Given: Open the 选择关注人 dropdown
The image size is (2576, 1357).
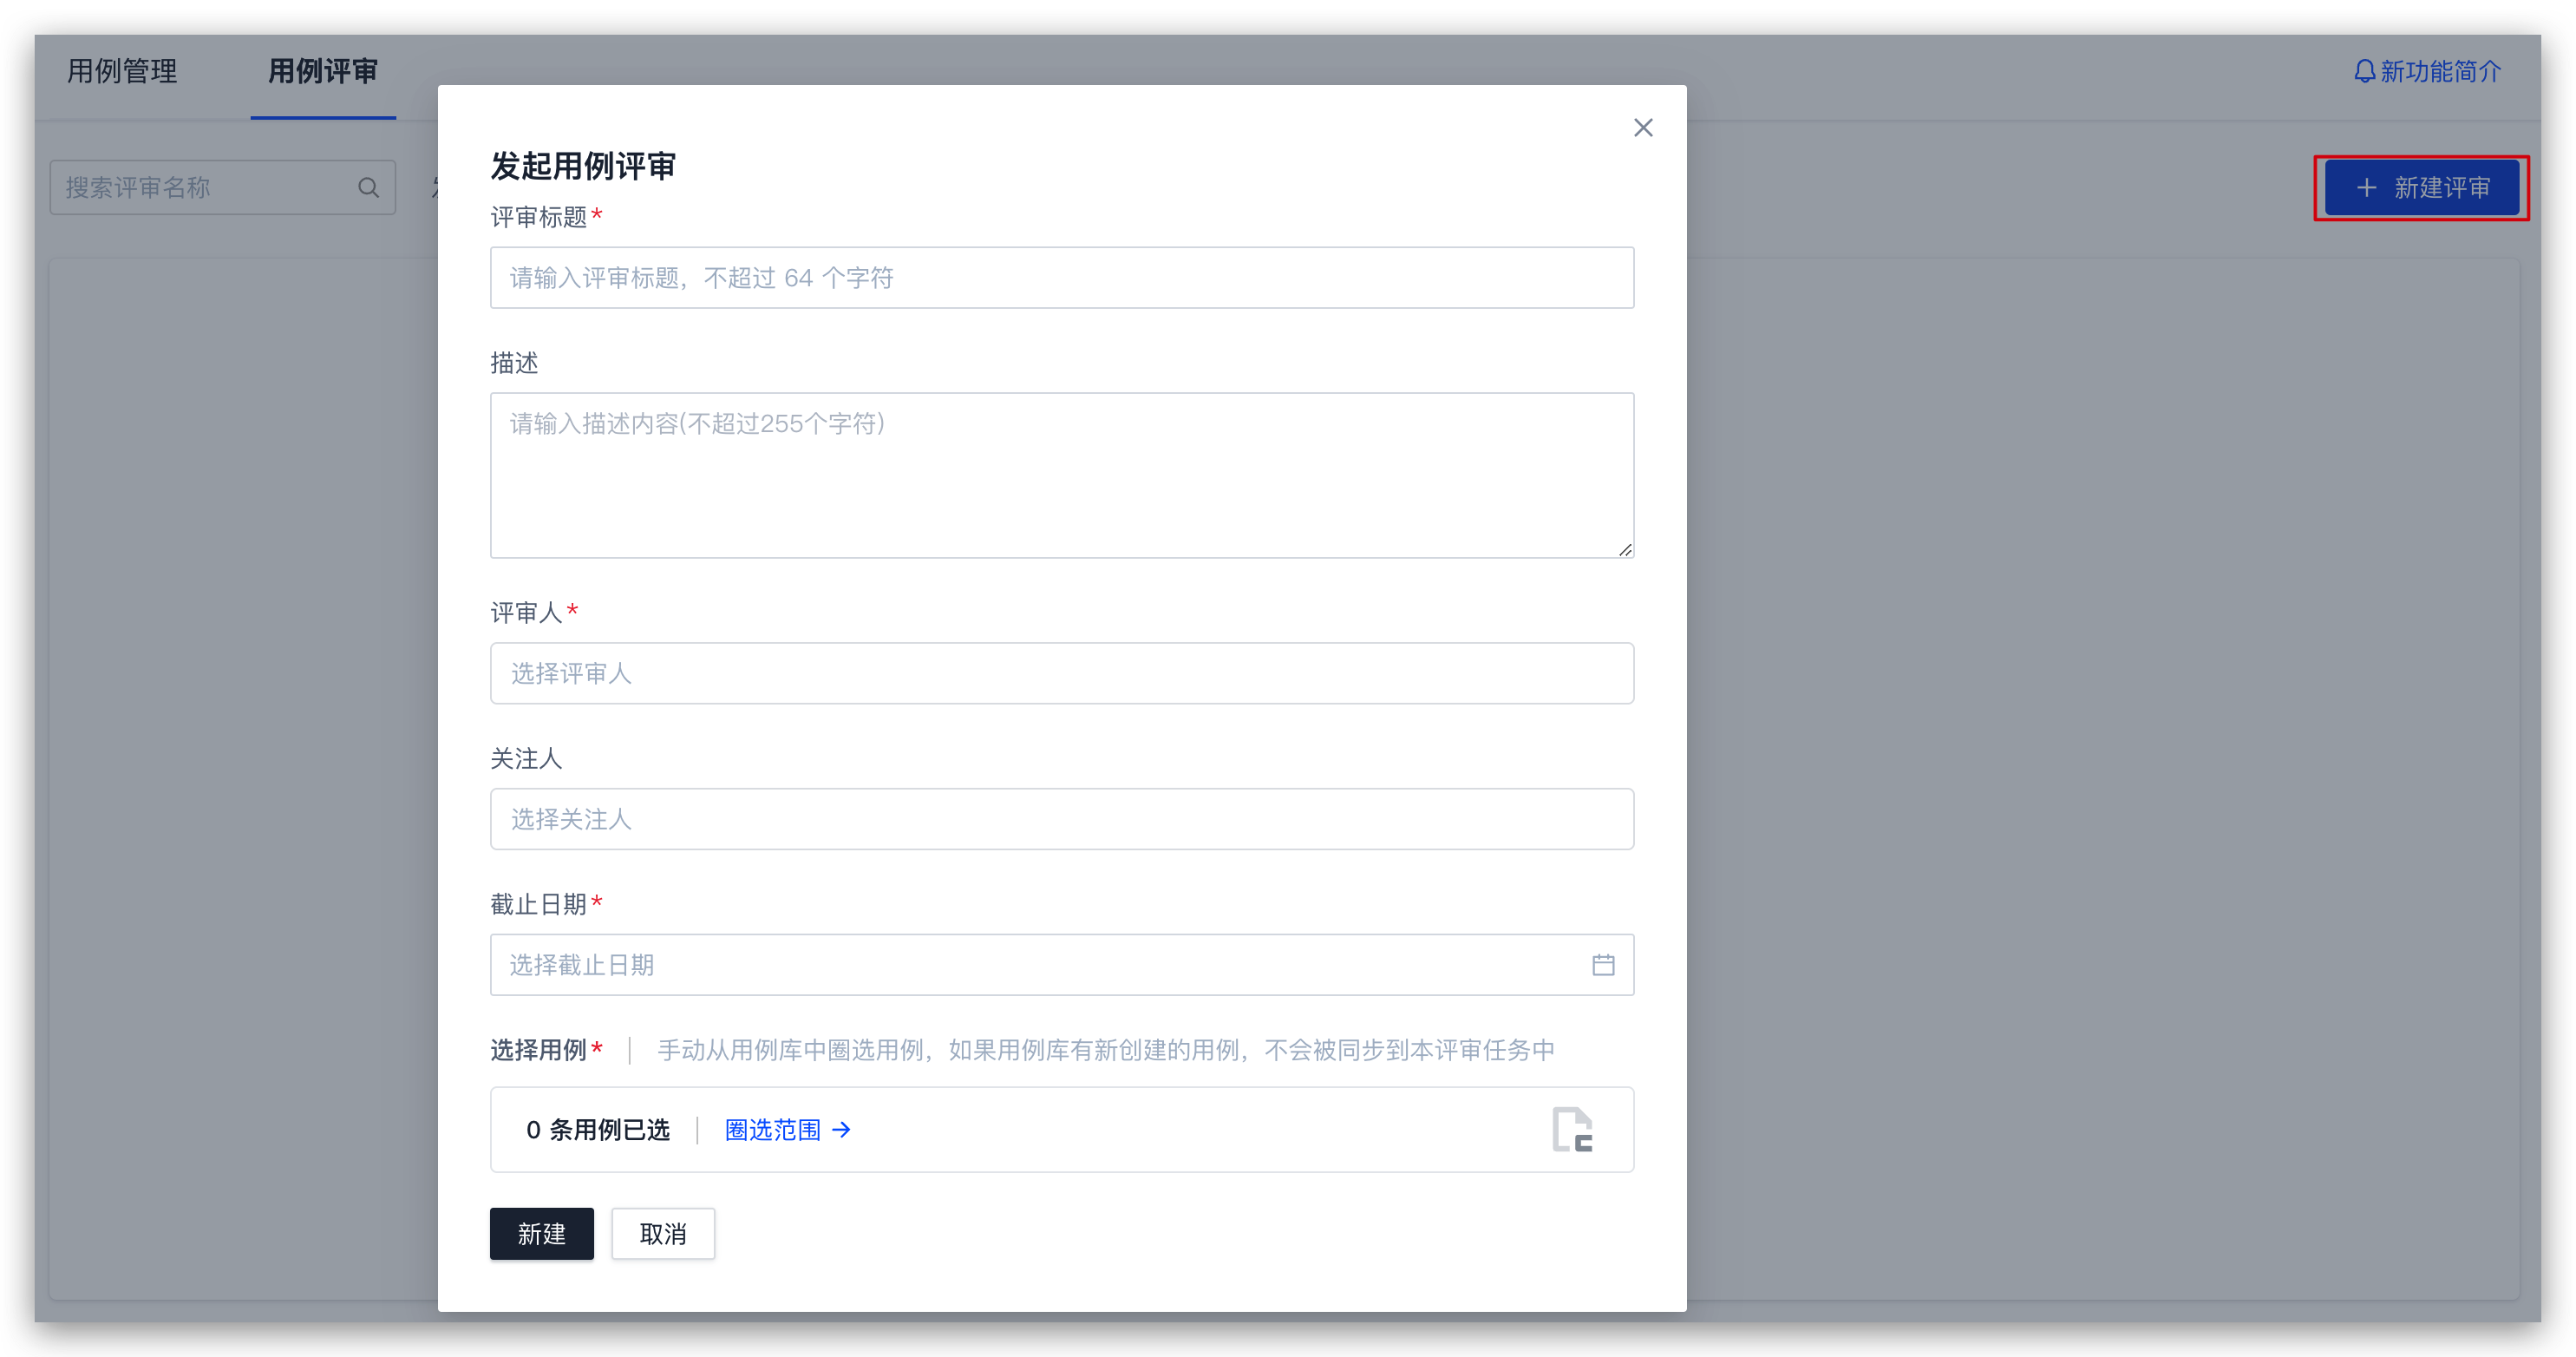Looking at the screenshot, I should pos(1062,819).
